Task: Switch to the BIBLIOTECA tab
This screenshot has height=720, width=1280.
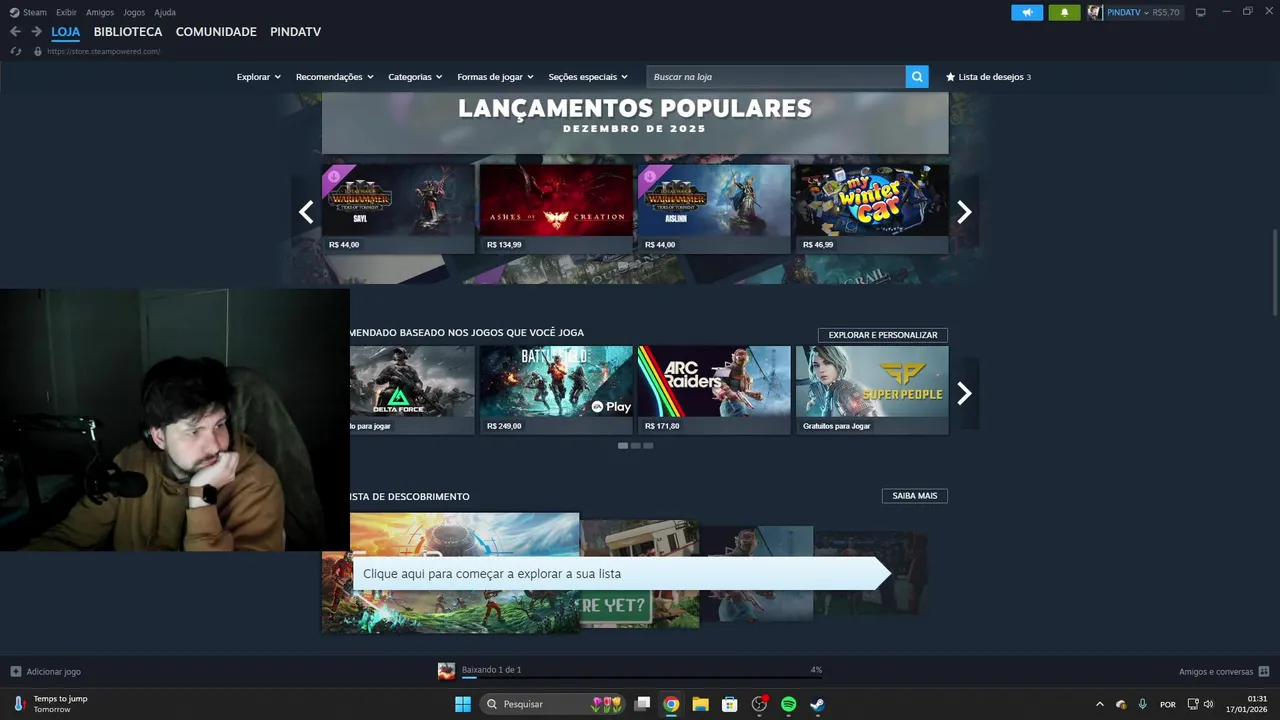Action: 128,32
